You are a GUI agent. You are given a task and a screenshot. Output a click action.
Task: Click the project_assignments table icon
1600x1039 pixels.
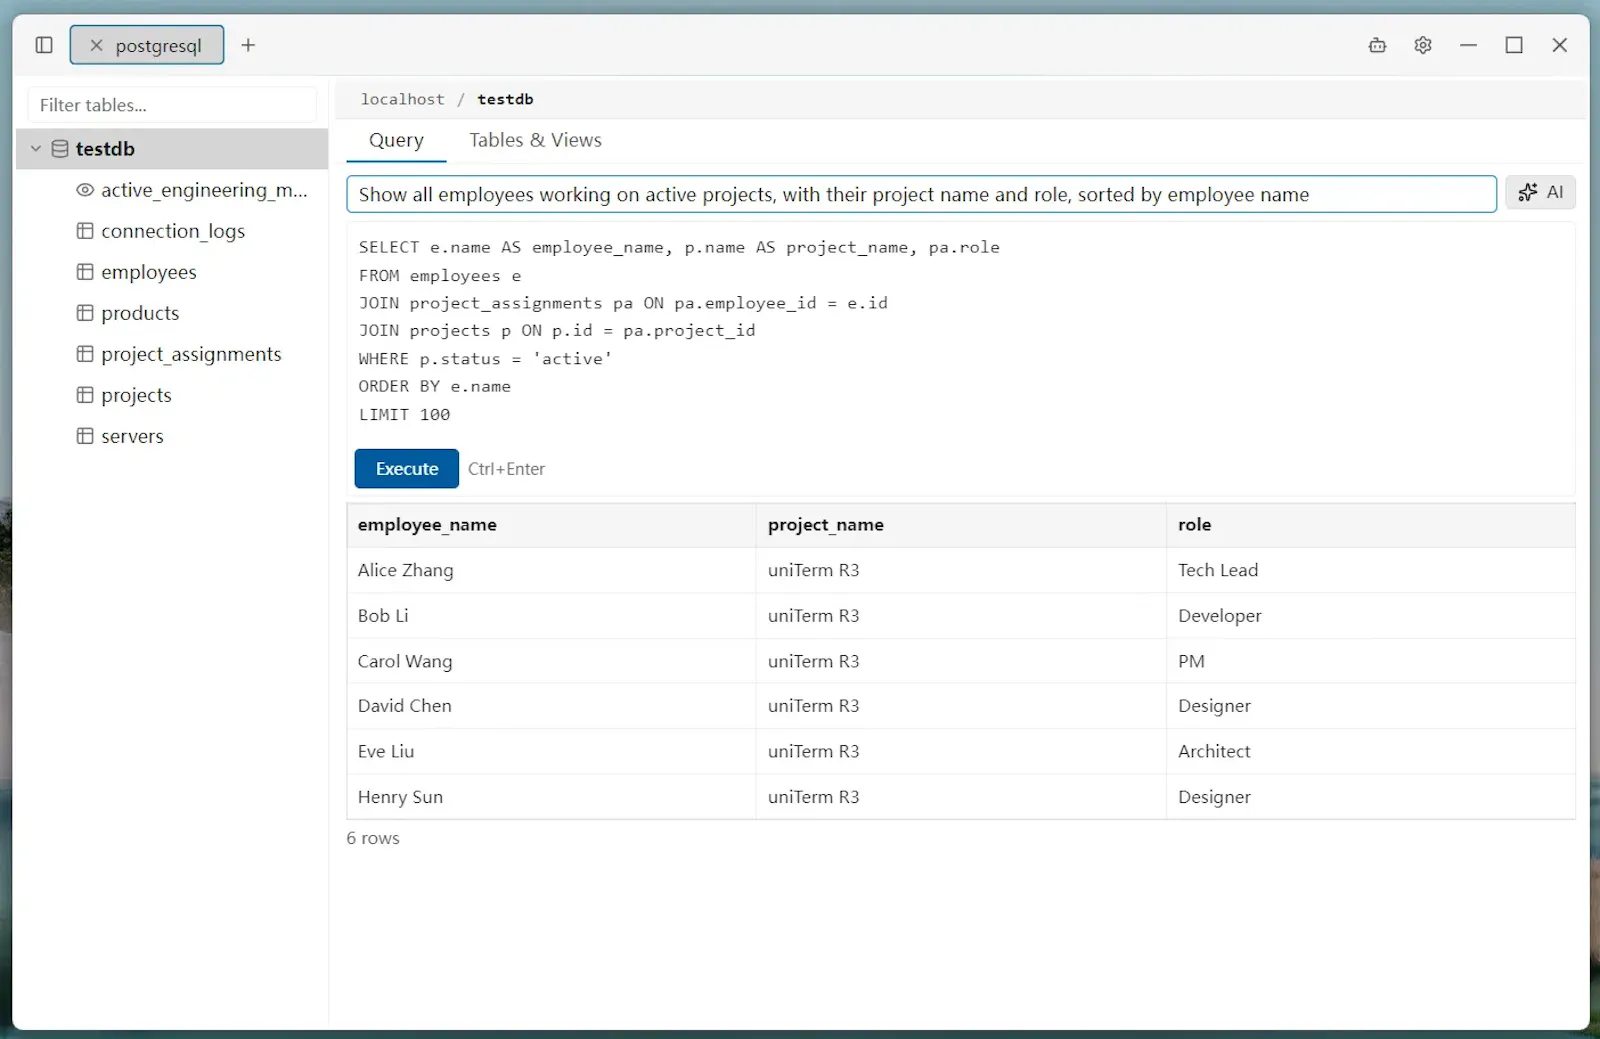[85, 354]
